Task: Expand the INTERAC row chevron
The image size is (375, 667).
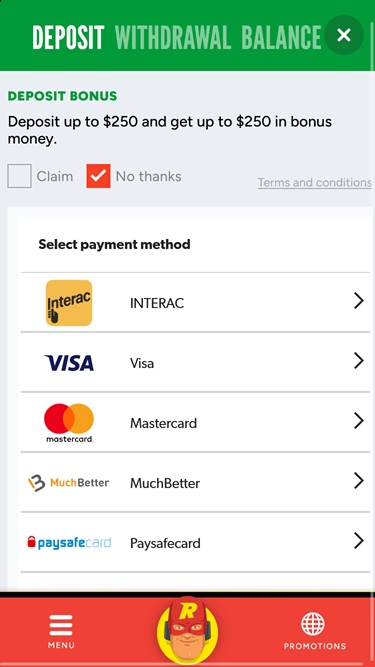Action: [359, 301]
